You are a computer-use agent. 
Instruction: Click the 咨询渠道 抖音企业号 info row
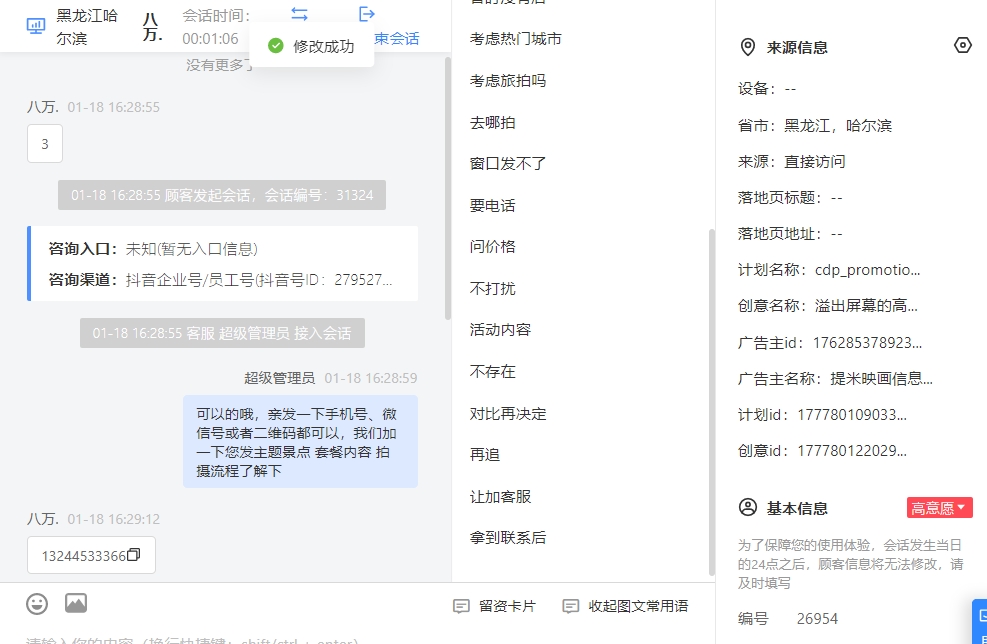coord(220,280)
